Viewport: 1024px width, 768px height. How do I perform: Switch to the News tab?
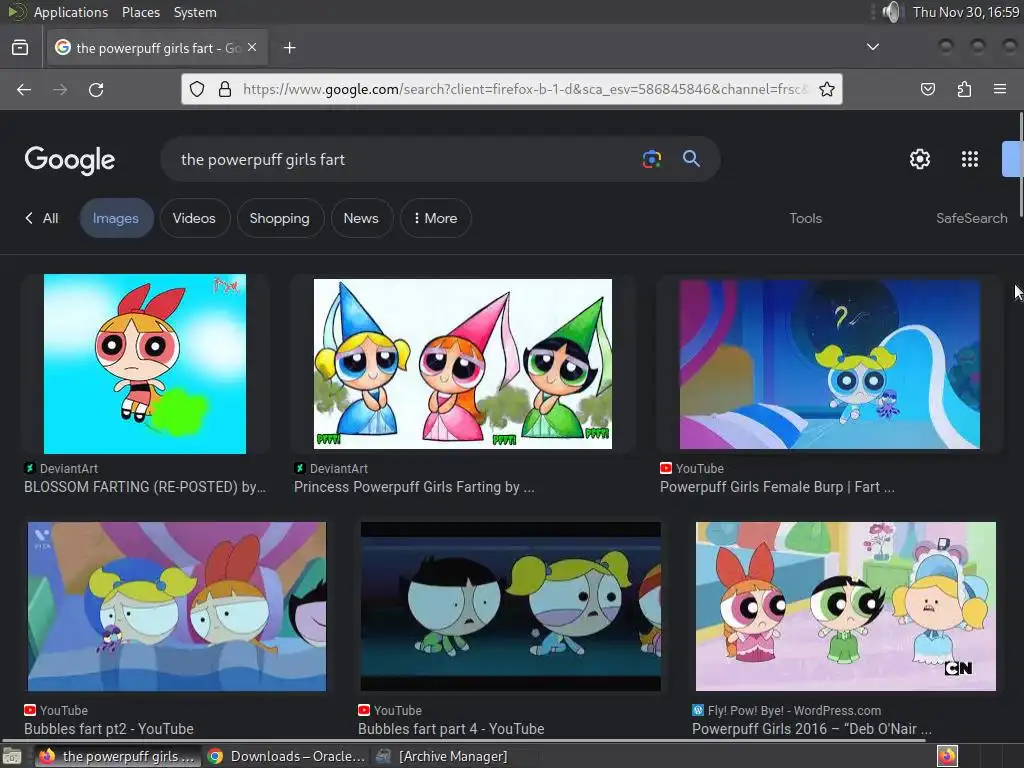pos(361,218)
